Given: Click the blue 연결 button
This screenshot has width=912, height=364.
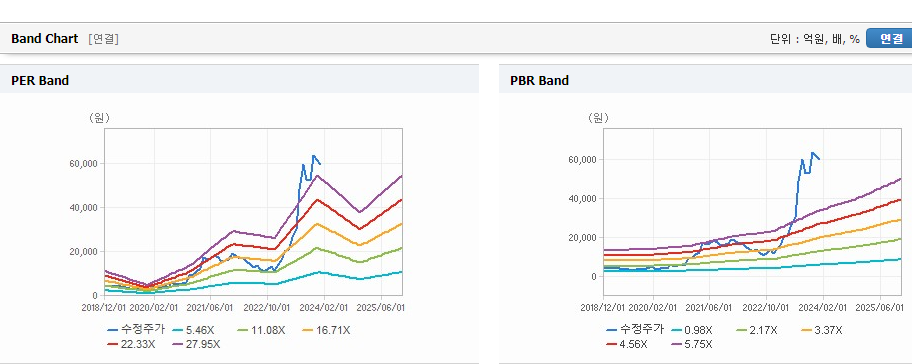Looking at the screenshot, I should pyautogui.click(x=889, y=38).
